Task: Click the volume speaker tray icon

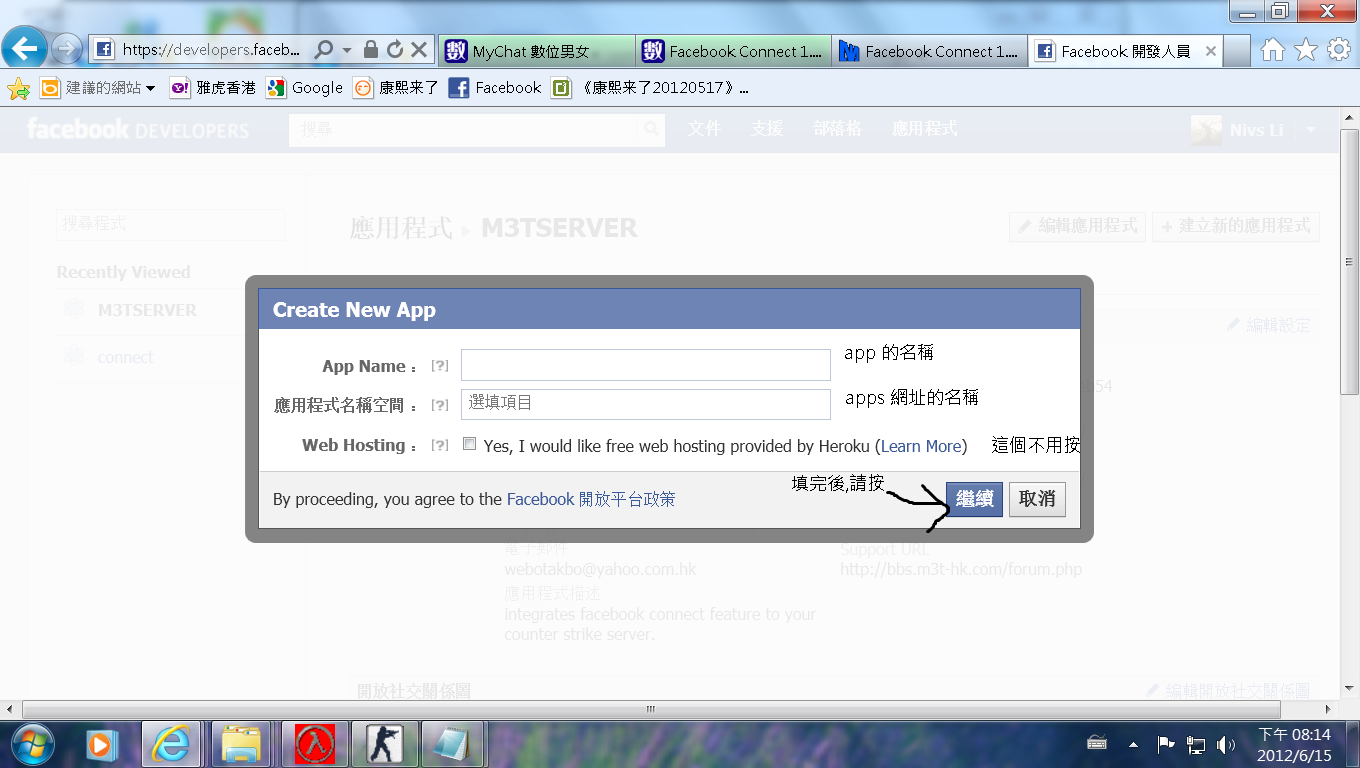Action: pyautogui.click(x=1225, y=744)
